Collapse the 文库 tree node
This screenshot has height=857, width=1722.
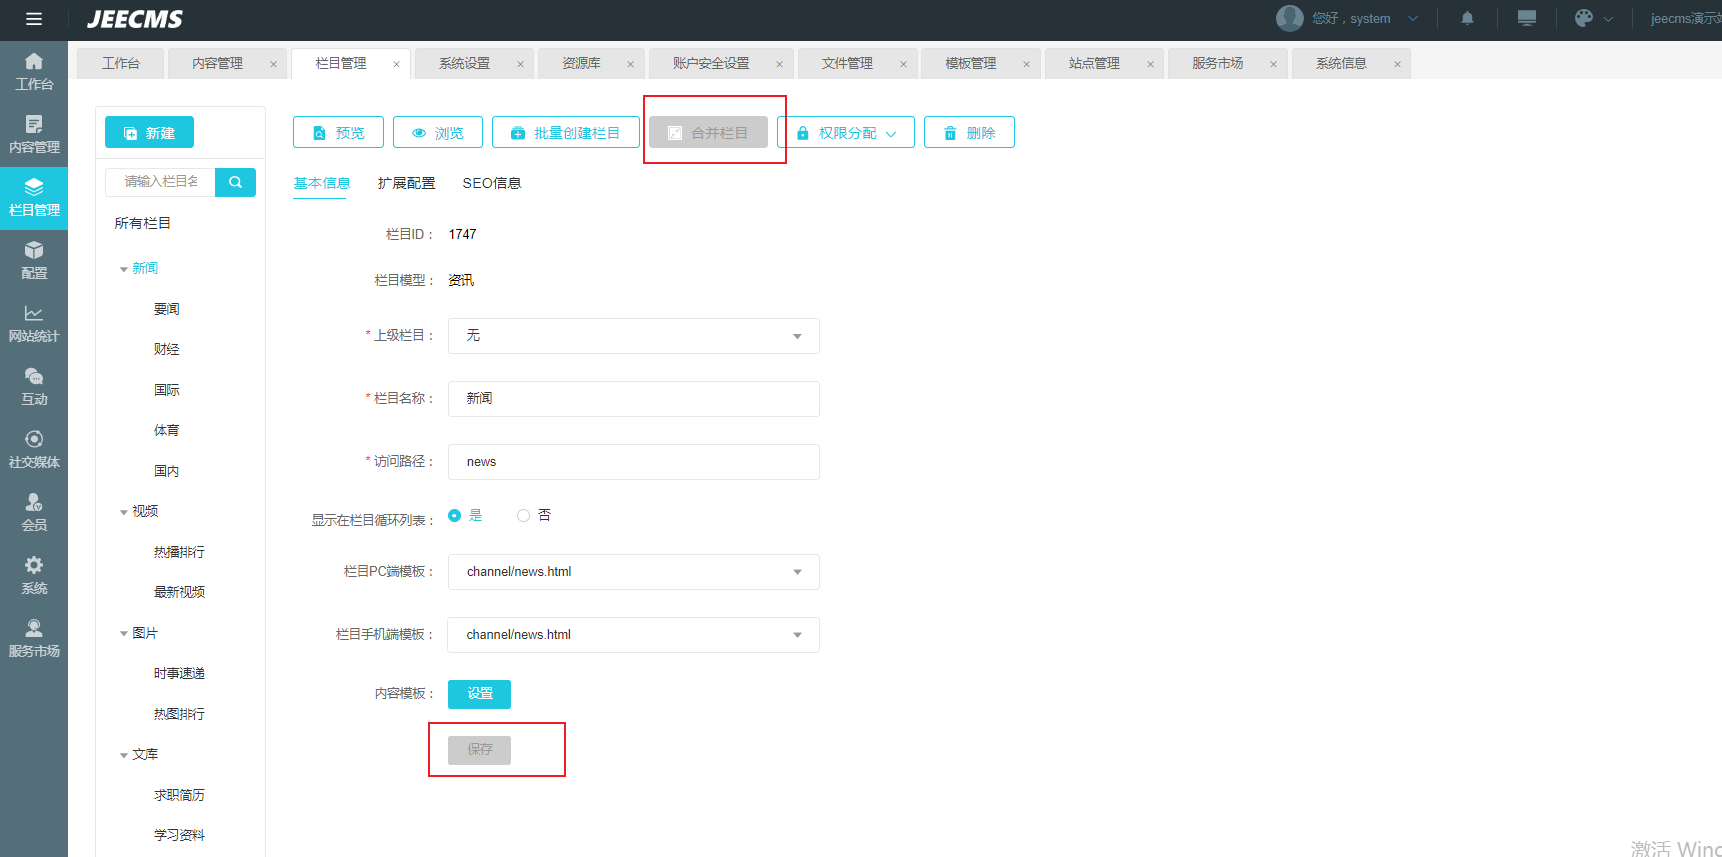click(x=124, y=755)
